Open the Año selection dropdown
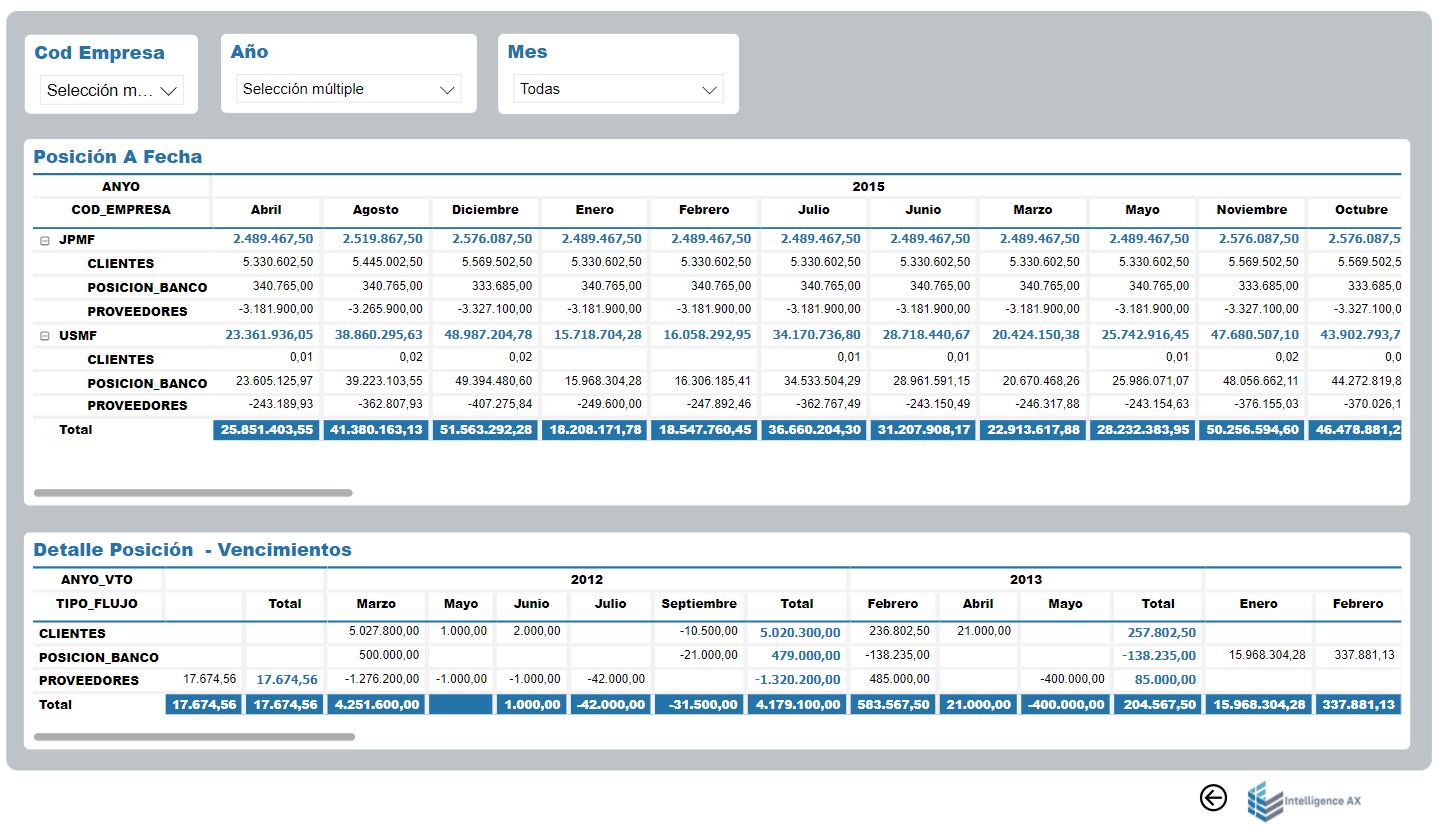The height and width of the screenshot is (826, 1440). pyautogui.click(x=348, y=89)
